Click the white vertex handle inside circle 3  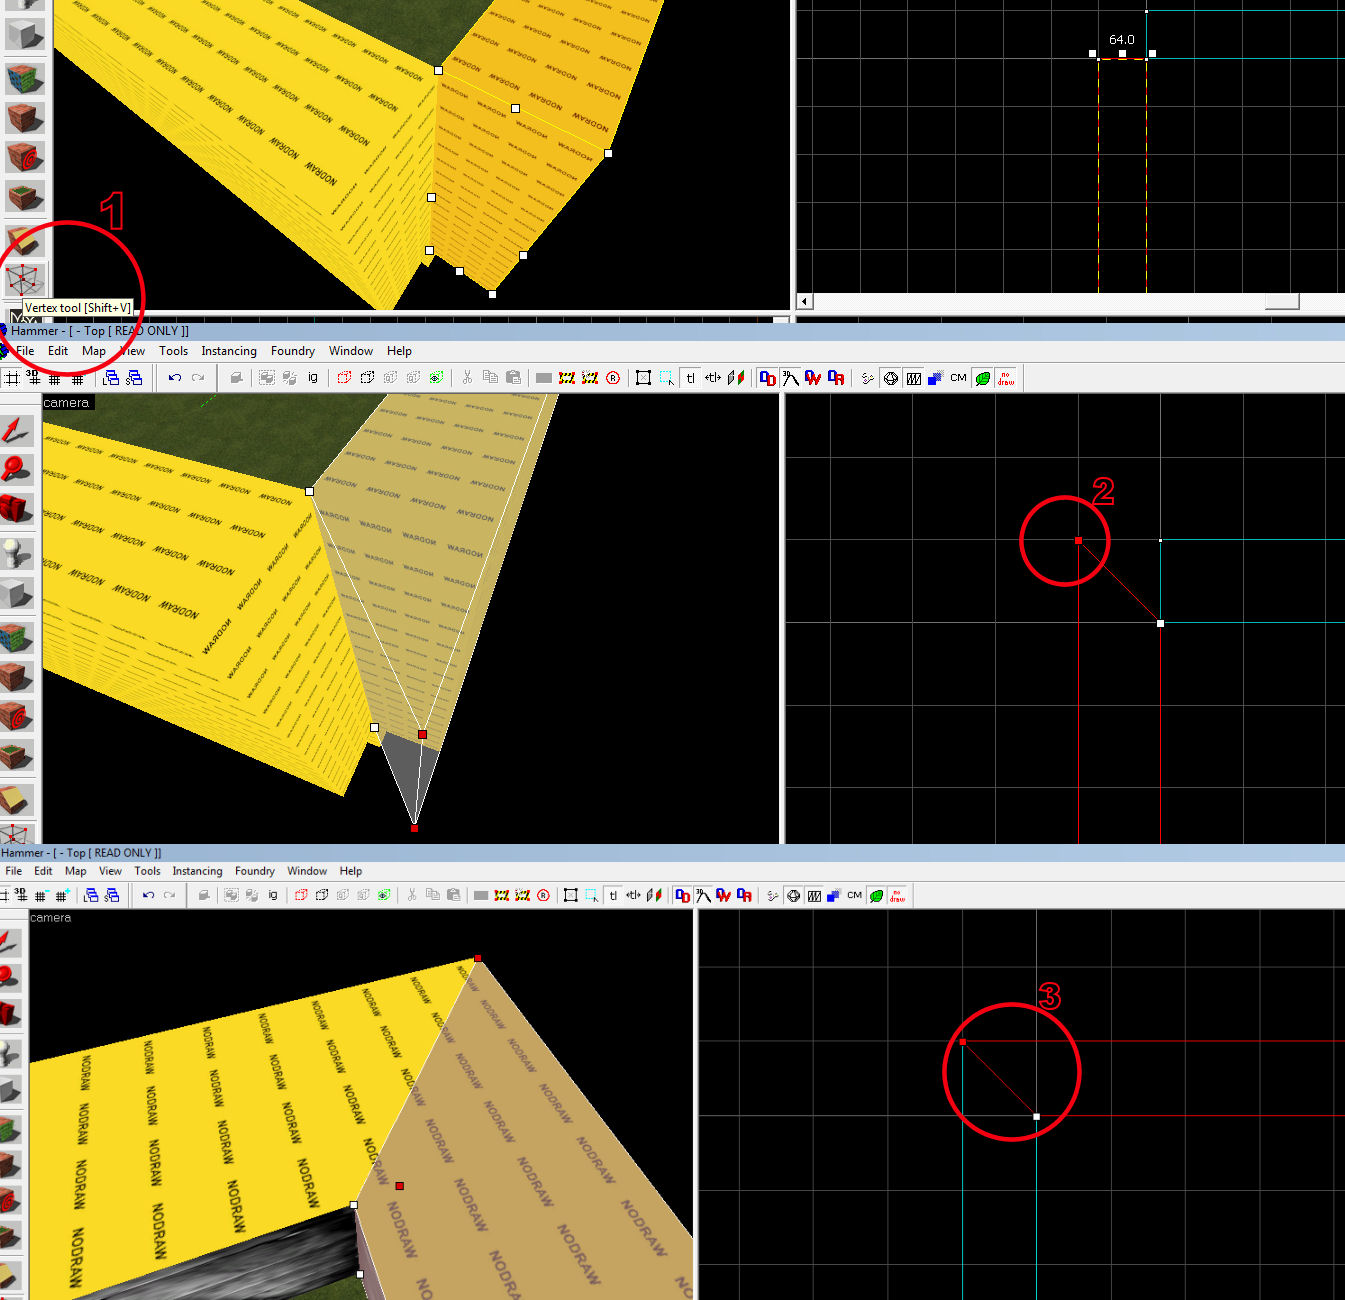pos(1036,1116)
